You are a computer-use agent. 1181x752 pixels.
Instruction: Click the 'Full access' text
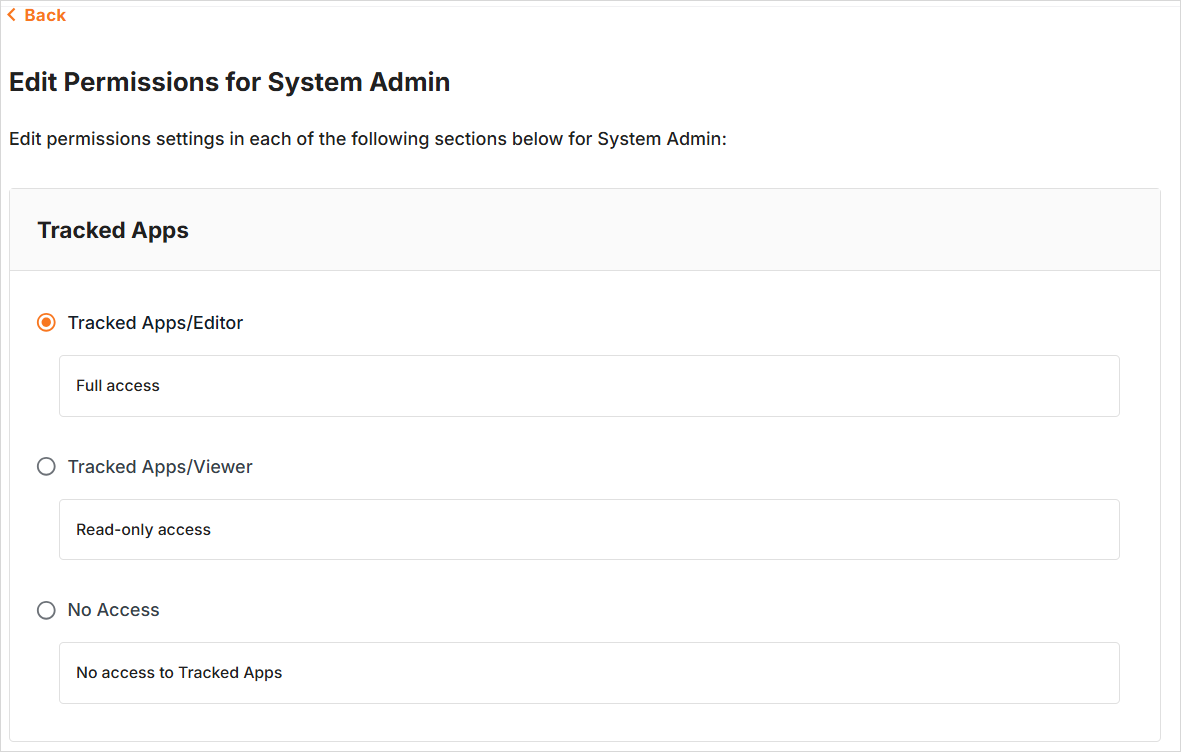118,386
